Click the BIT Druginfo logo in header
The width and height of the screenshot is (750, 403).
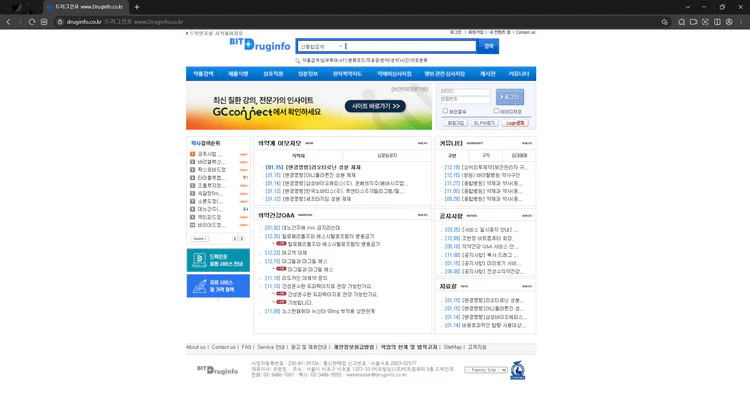pyautogui.click(x=260, y=44)
